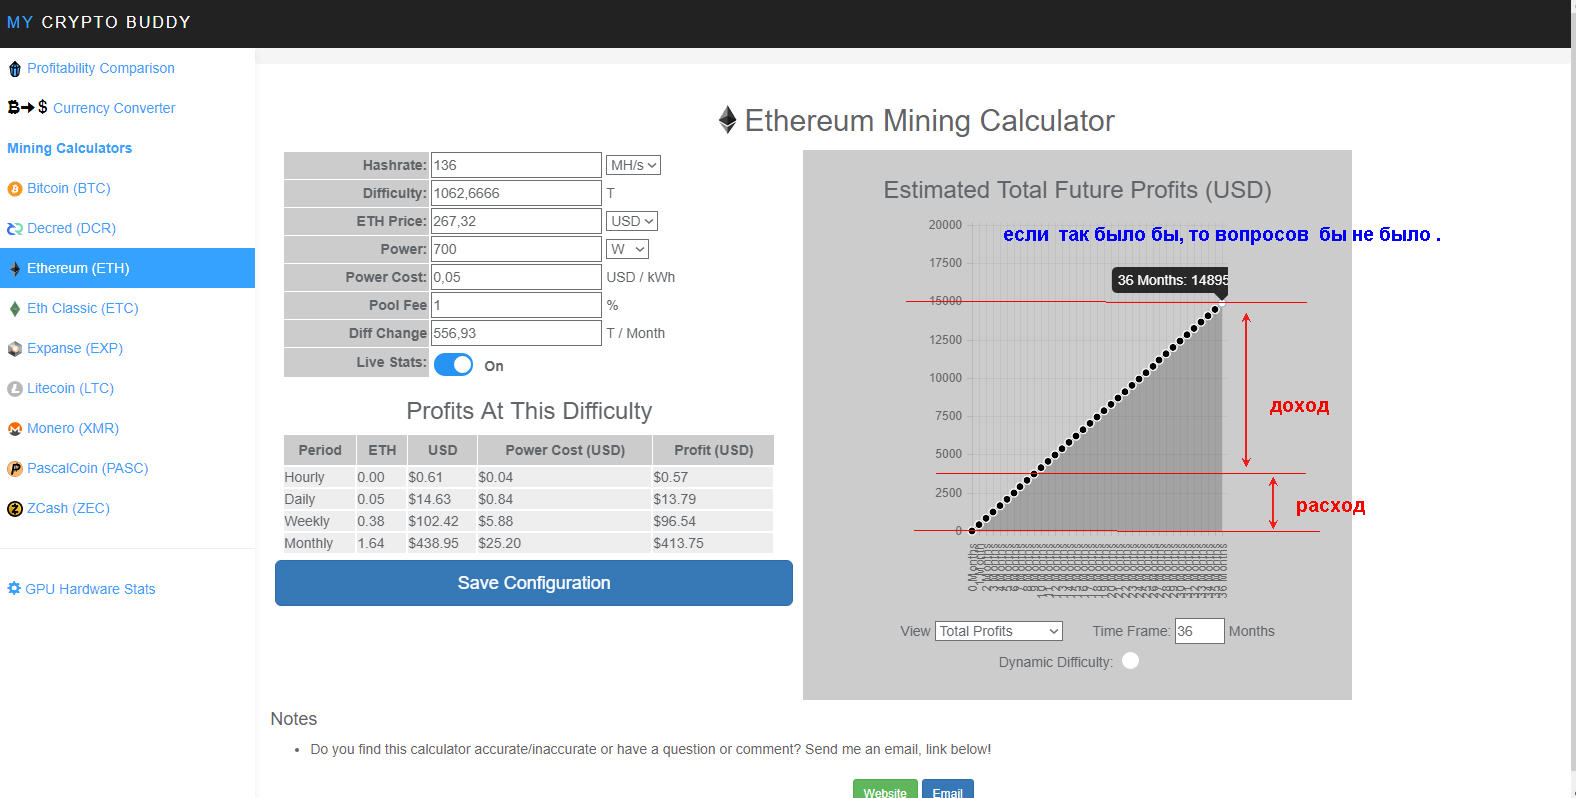
Task: Turn off the Live Stats switch
Action: click(453, 364)
